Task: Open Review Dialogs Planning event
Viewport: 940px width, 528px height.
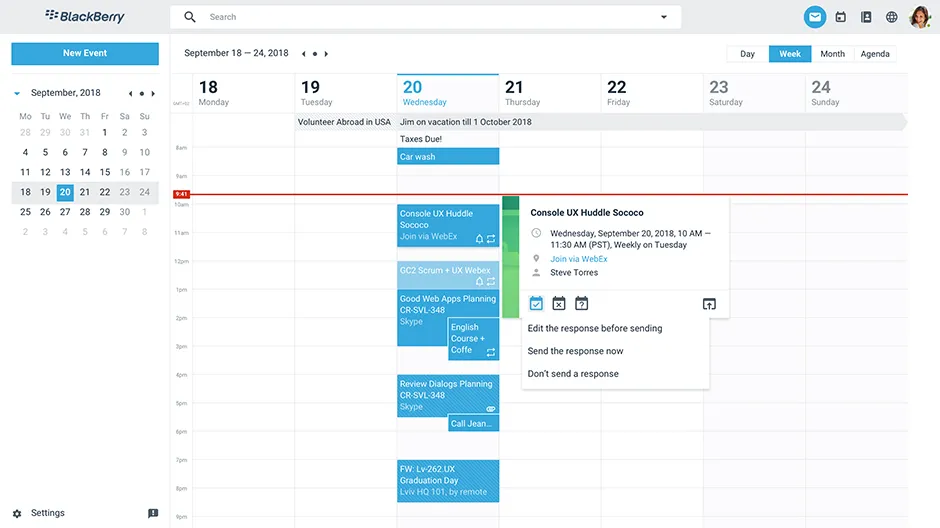Action: pos(448,396)
